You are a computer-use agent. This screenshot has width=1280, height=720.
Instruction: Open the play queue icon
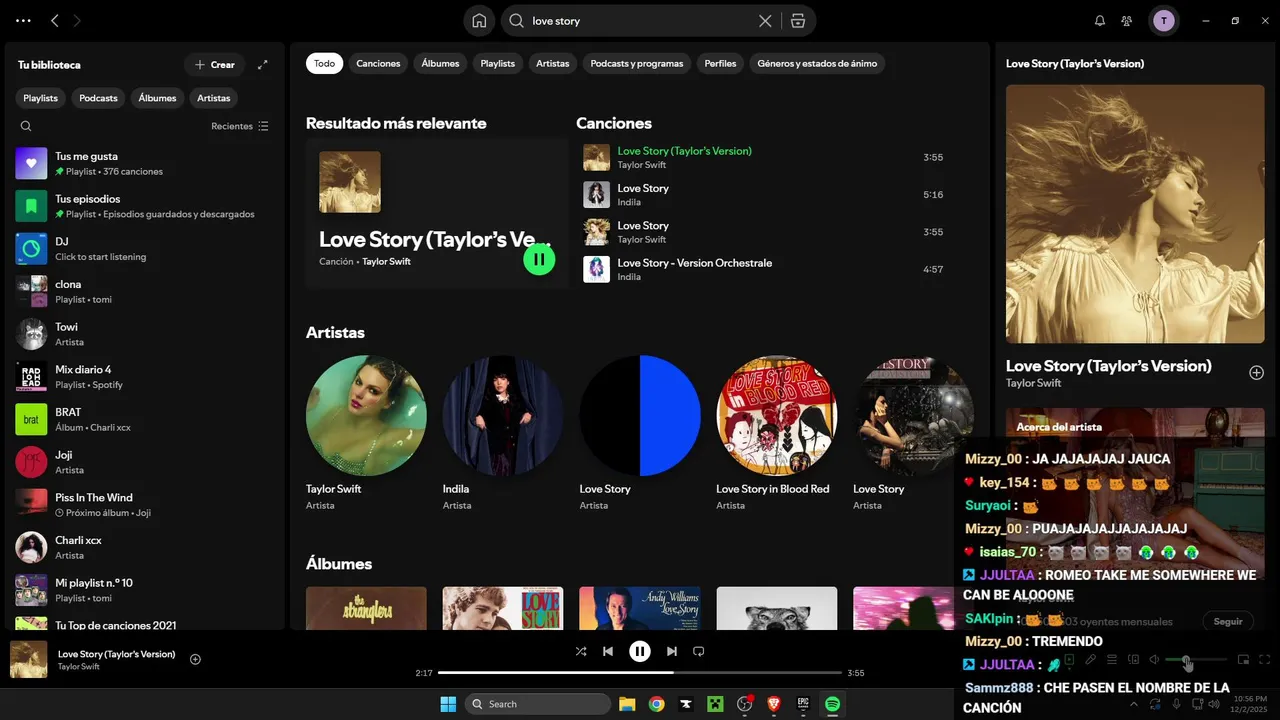(x=1112, y=660)
